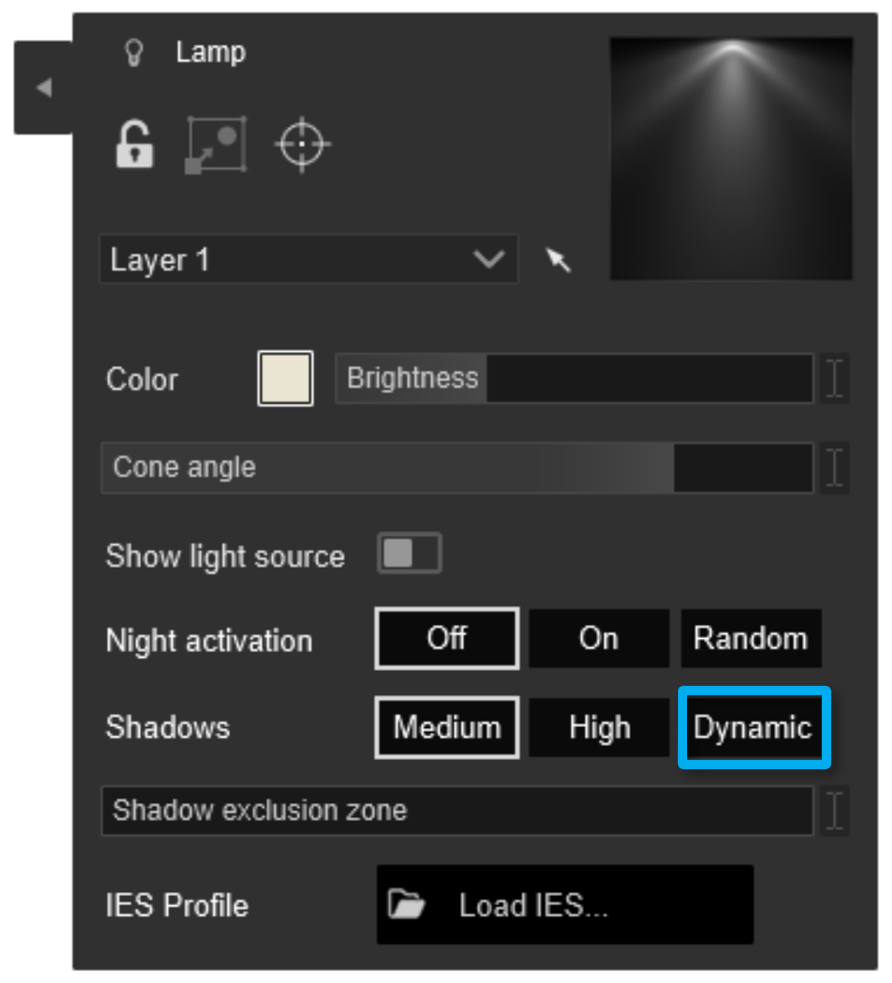892x983 pixels.
Task: Select High shadow quality
Action: tap(598, 727)
